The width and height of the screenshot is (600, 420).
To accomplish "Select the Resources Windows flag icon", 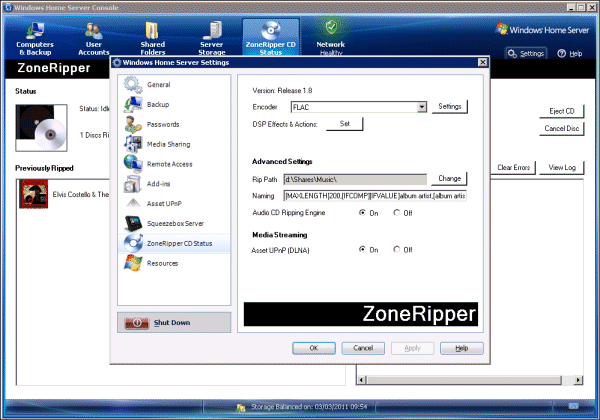I will point(133,263).
